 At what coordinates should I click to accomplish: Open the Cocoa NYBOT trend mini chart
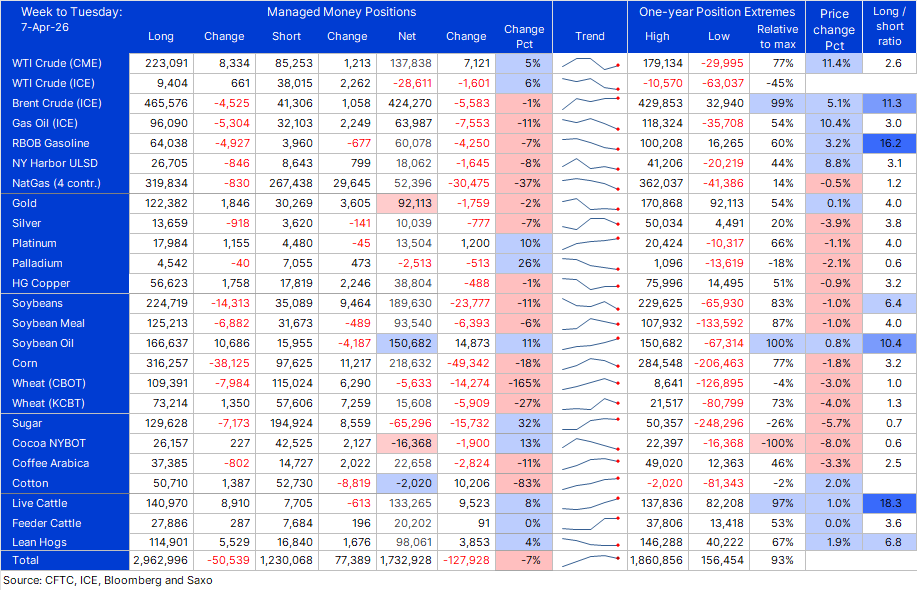coord(589,443)
